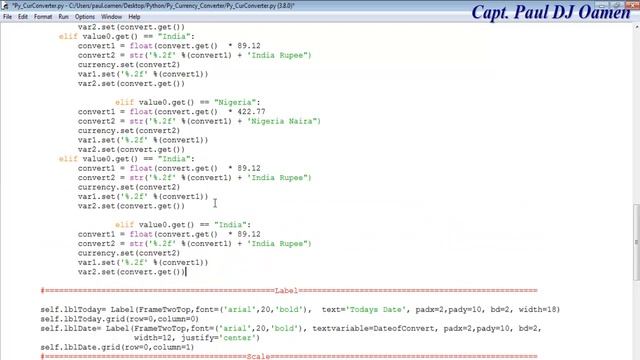Click the justify='center' argument

(x=220, y=338)
